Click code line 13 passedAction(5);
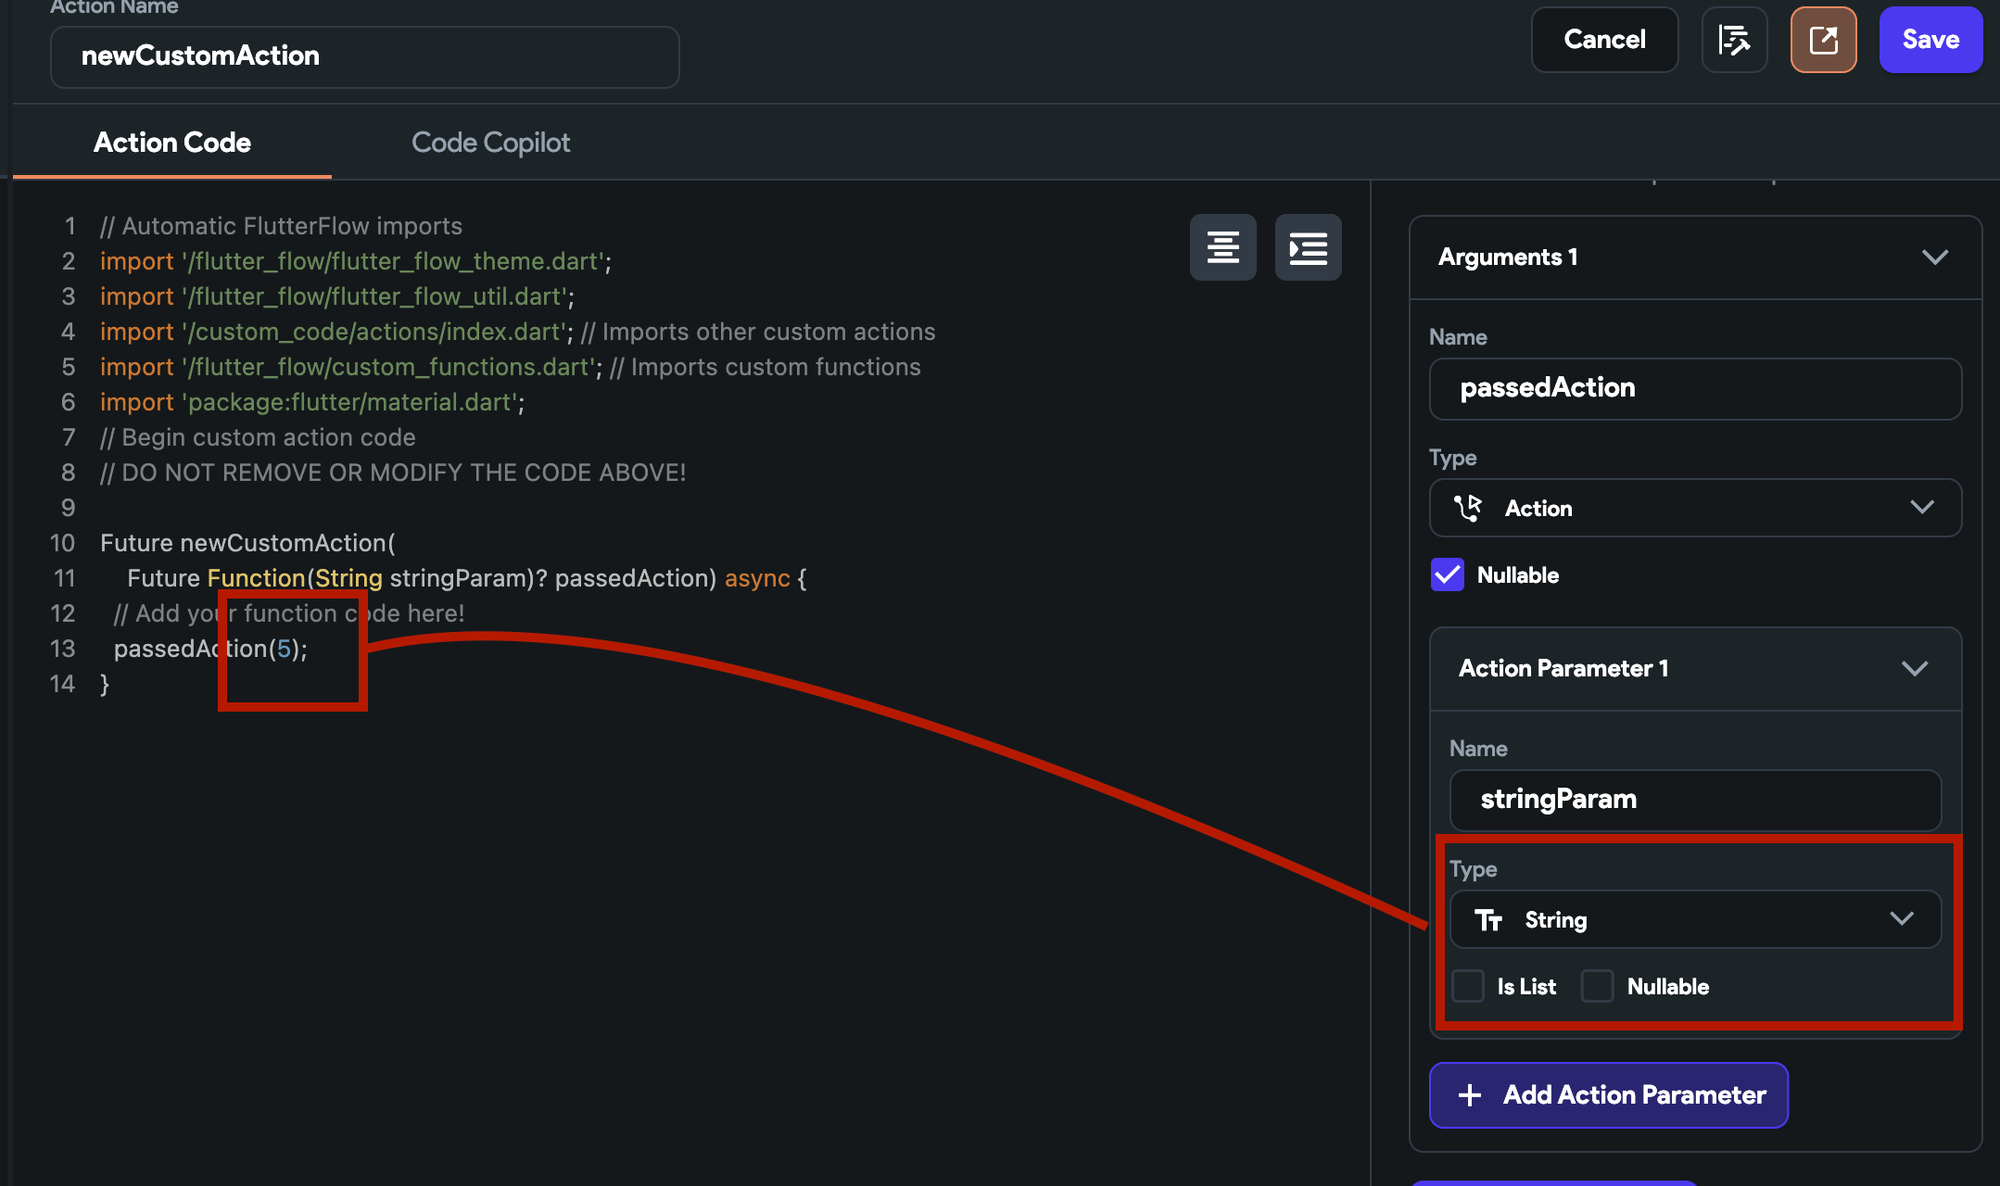Screen dimensions: 2000x1186 211,649
